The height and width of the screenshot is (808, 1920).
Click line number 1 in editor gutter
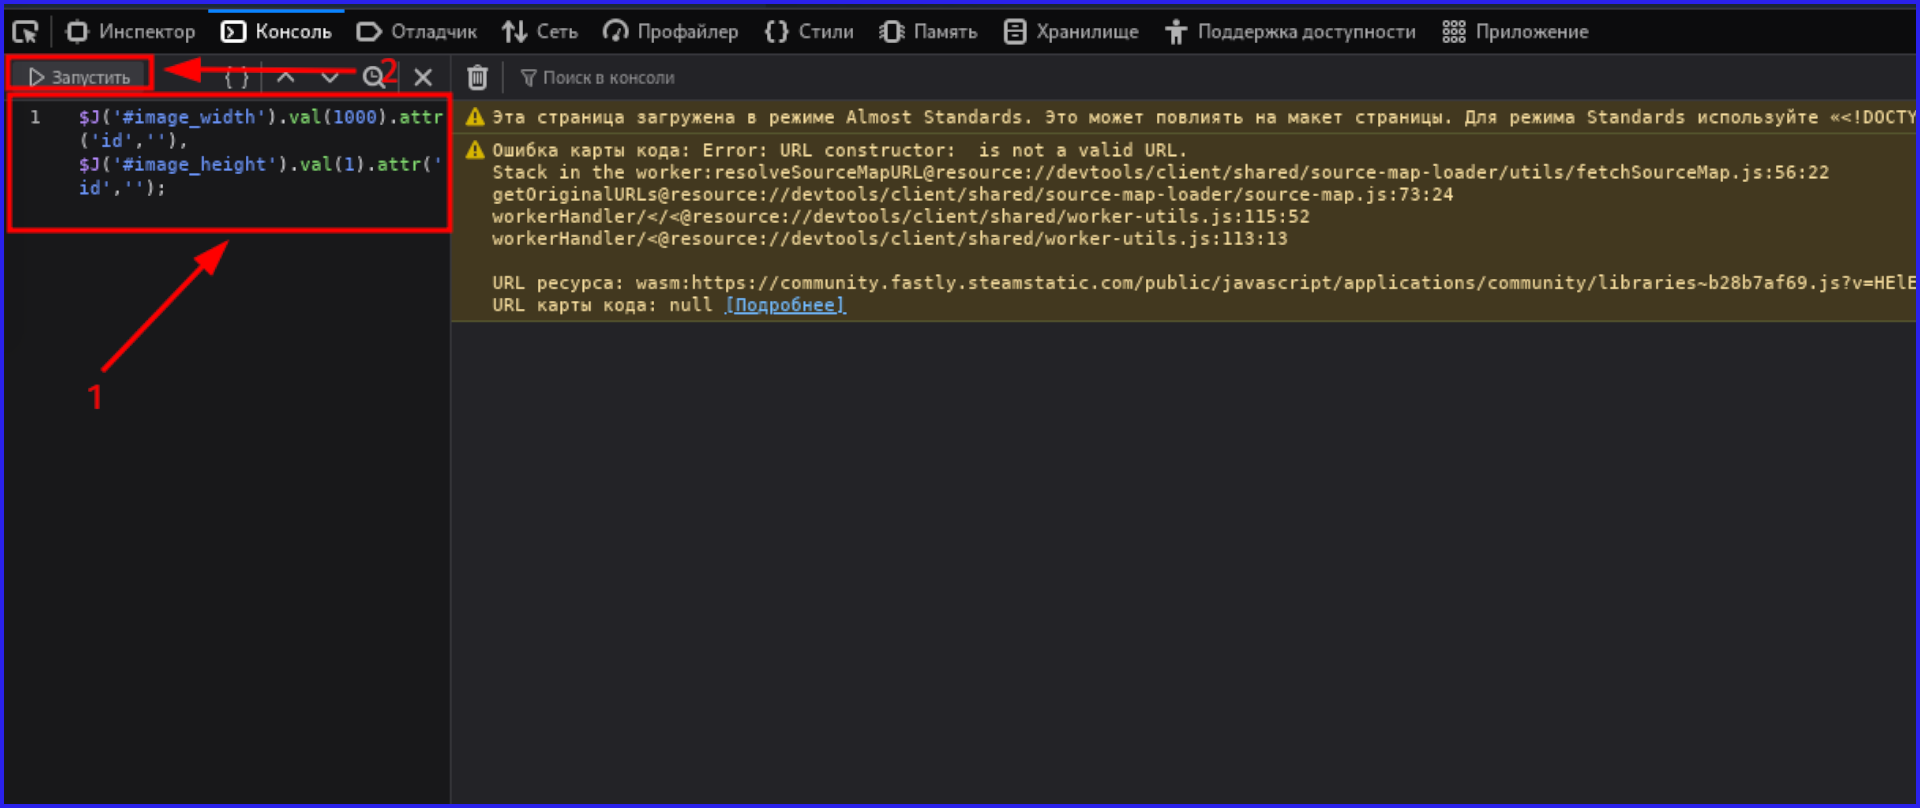pyautogui.click(x=35, y=117)
